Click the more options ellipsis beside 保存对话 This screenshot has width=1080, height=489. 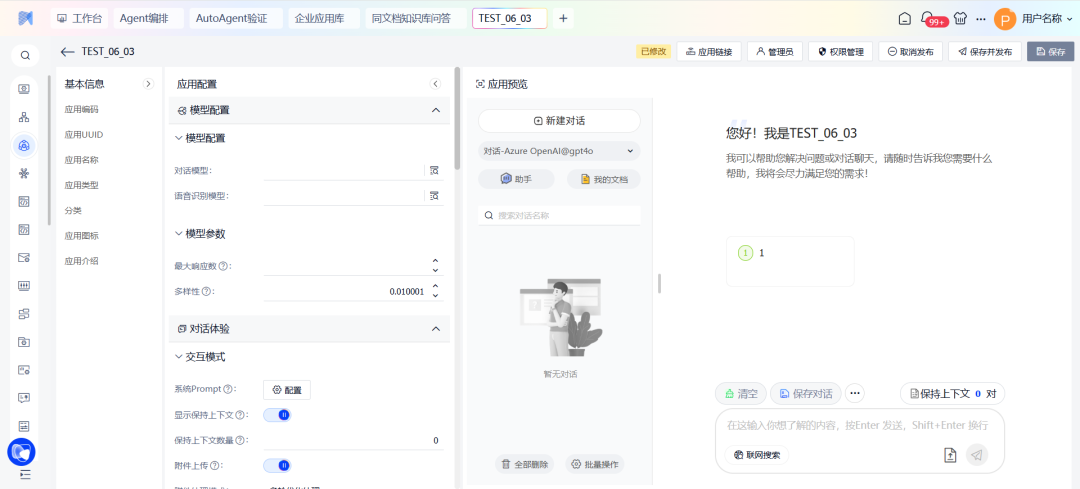[x=855, y=394]
